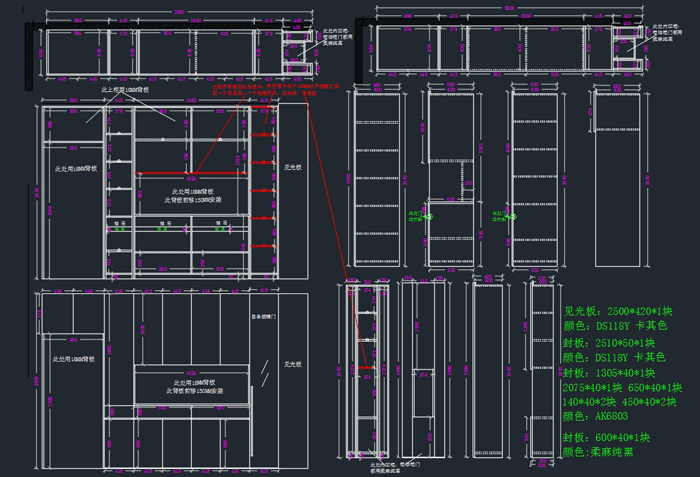This screenshot has width=700, height=477.
Task: Click the green 封板 600*40*1块 text
Action: 606,437
